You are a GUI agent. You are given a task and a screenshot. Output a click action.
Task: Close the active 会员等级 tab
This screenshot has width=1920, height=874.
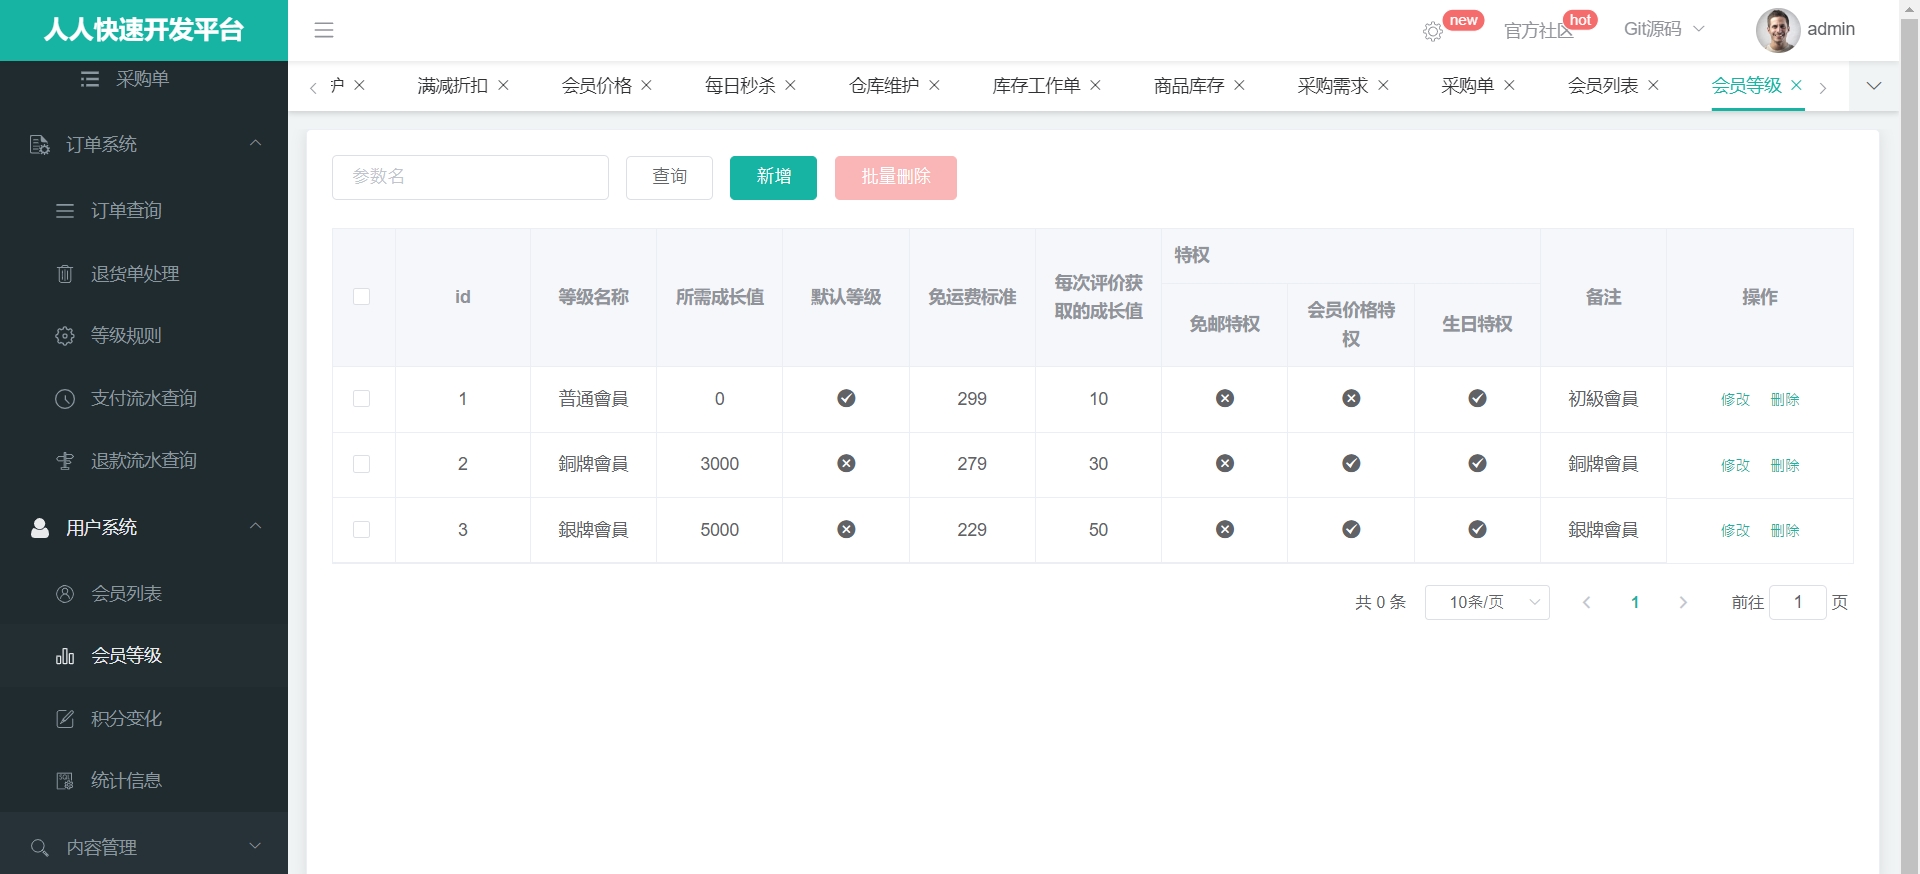[x=1797, y=85]
